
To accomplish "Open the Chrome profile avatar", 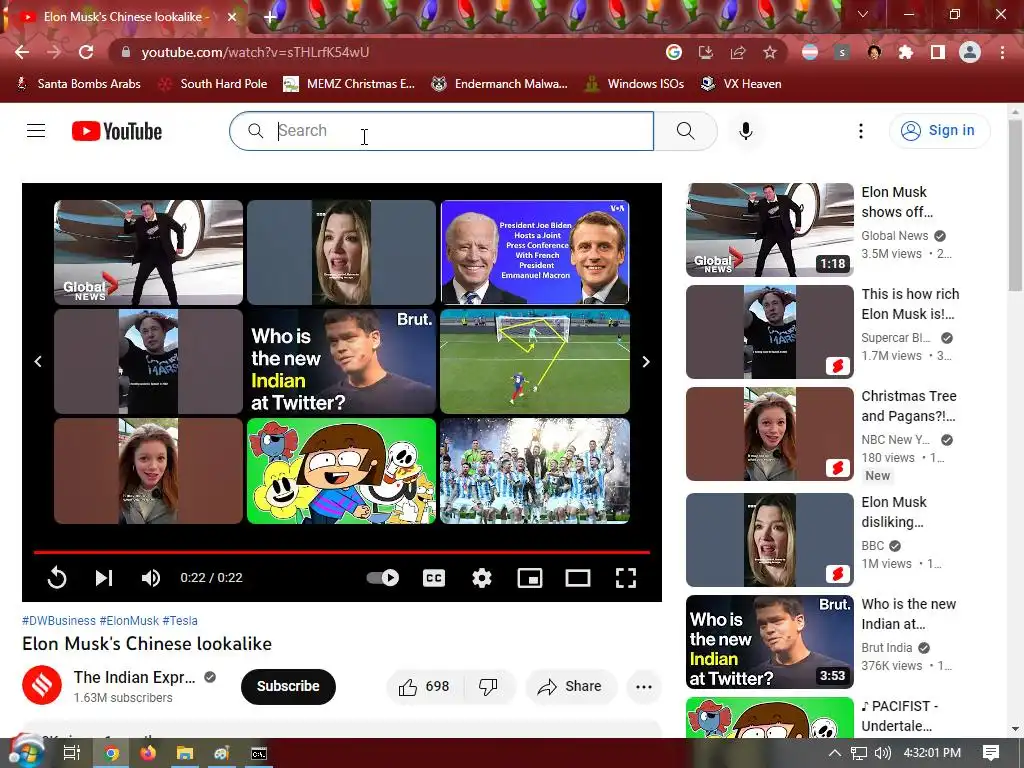I will [x=970, y=52].
